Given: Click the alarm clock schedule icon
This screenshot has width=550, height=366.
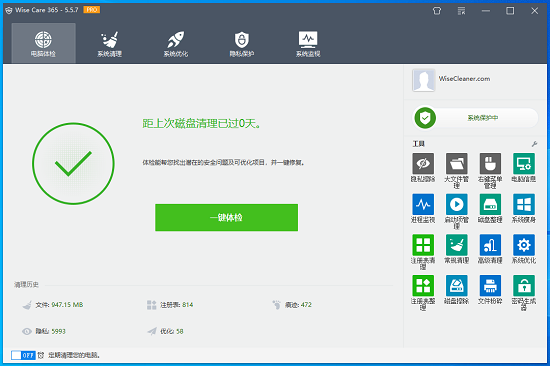Looking at the screenshot, I should point(41,355).
